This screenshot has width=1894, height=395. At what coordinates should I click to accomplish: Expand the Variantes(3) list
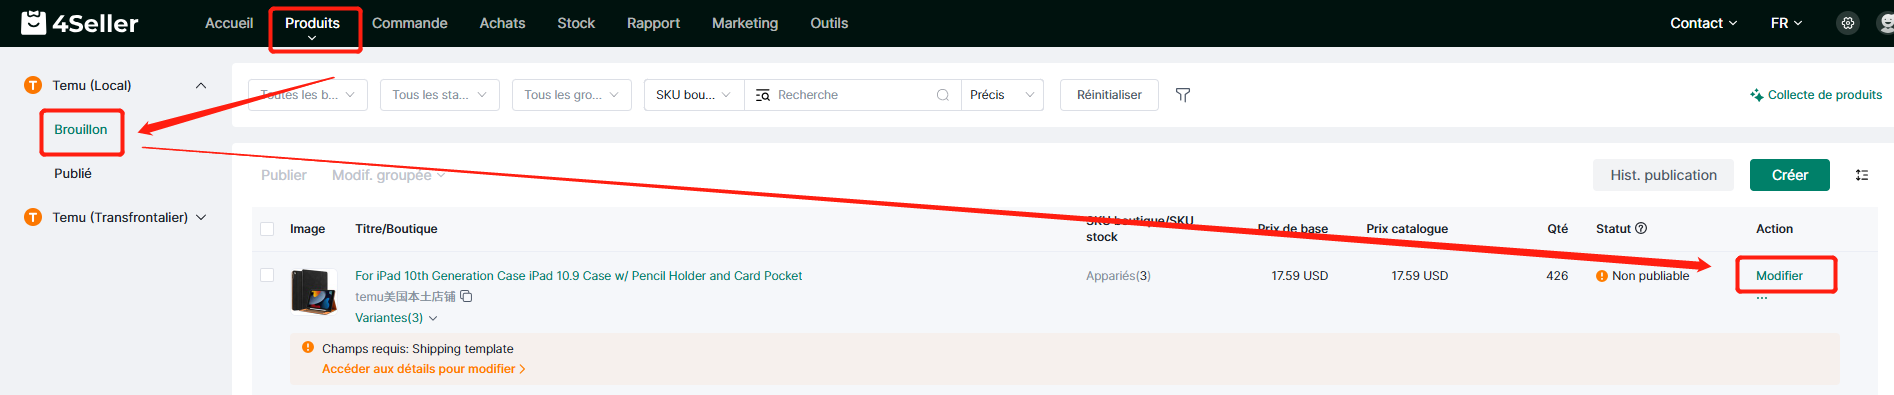coord(396,318)
